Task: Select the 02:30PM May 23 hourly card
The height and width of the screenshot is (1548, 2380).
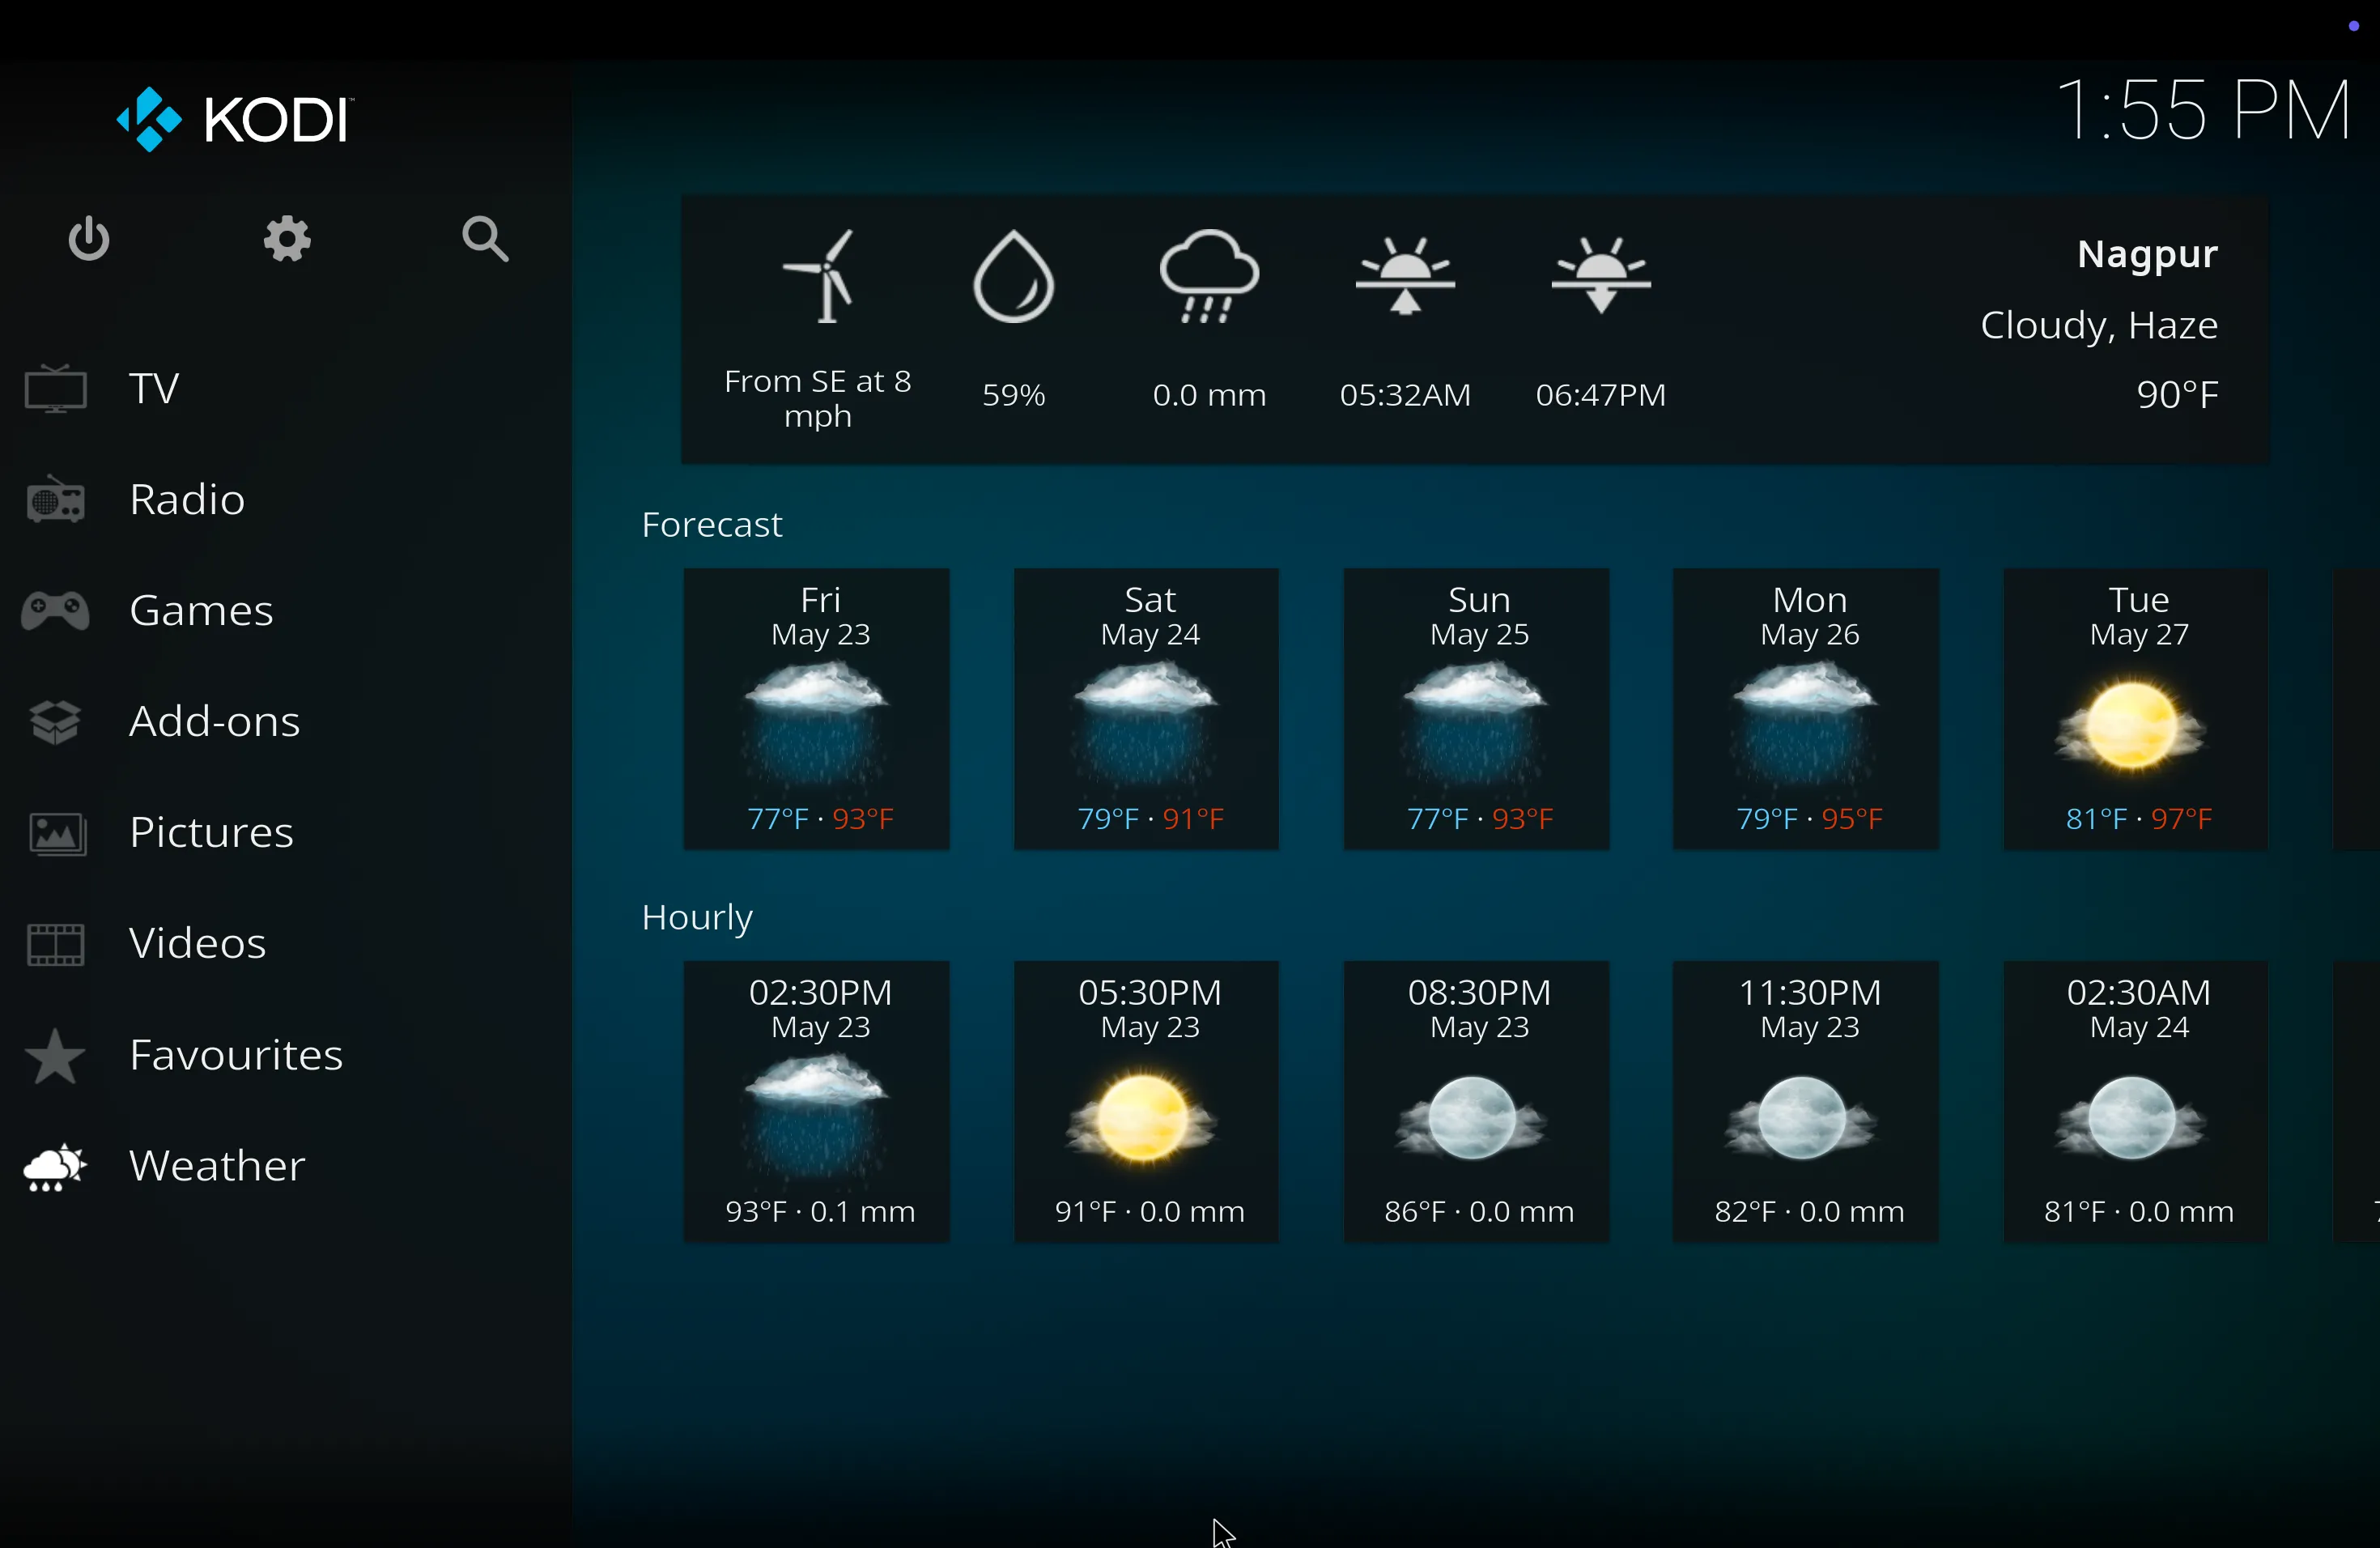Action: [816, 1102]
